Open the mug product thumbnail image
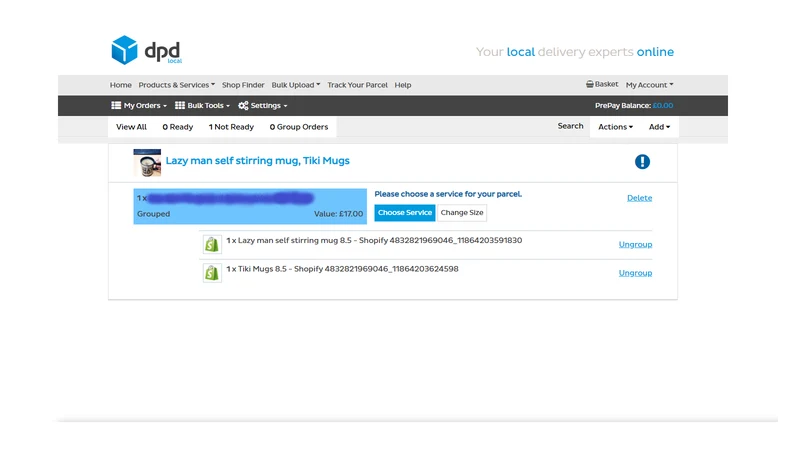 pyautogui.click(x=147, y=163)
